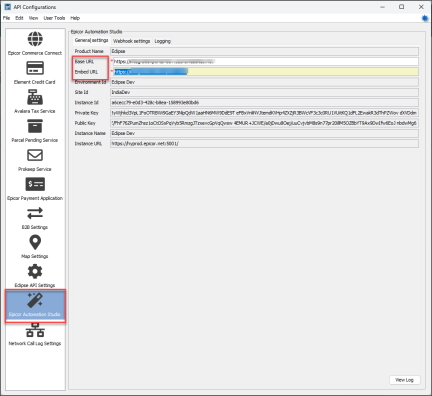
Task: Minimize the API Configurations window
Action: coord(382,7)
